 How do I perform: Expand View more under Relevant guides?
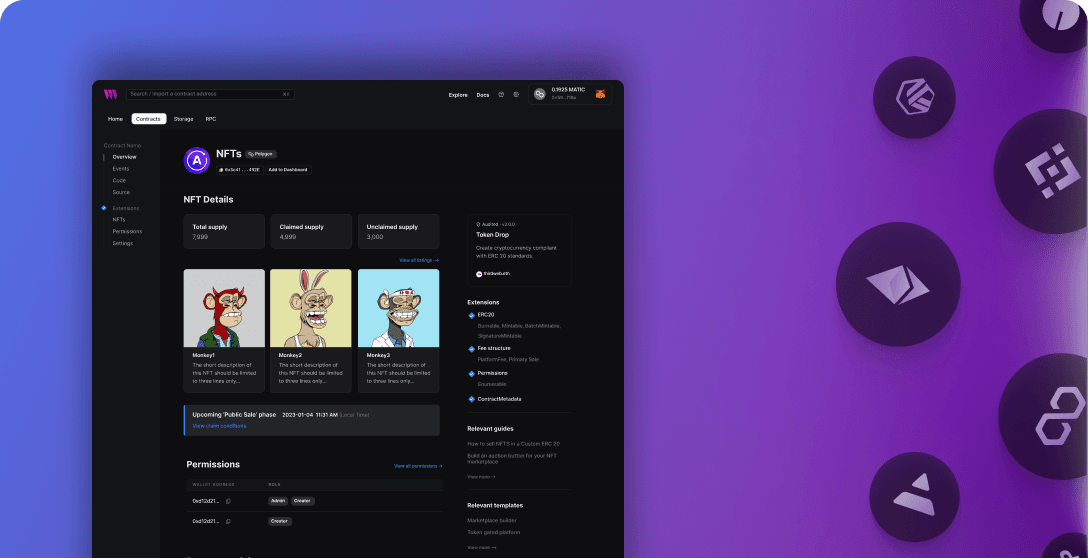[481, 477]
